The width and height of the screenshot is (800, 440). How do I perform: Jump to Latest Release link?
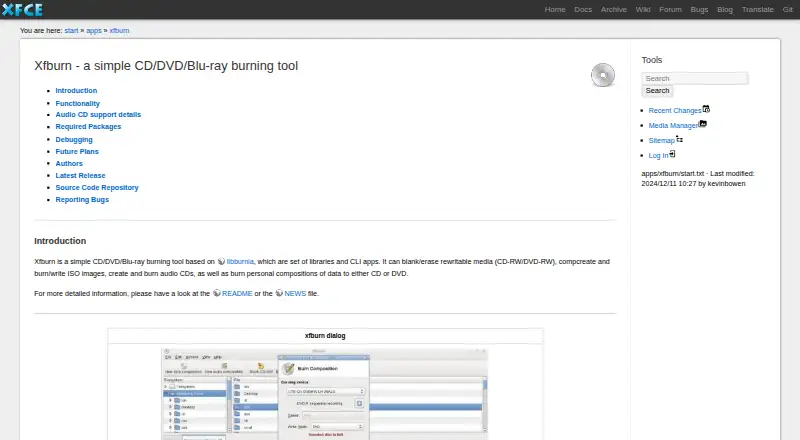pyautogui.click(x=80, y=176)
